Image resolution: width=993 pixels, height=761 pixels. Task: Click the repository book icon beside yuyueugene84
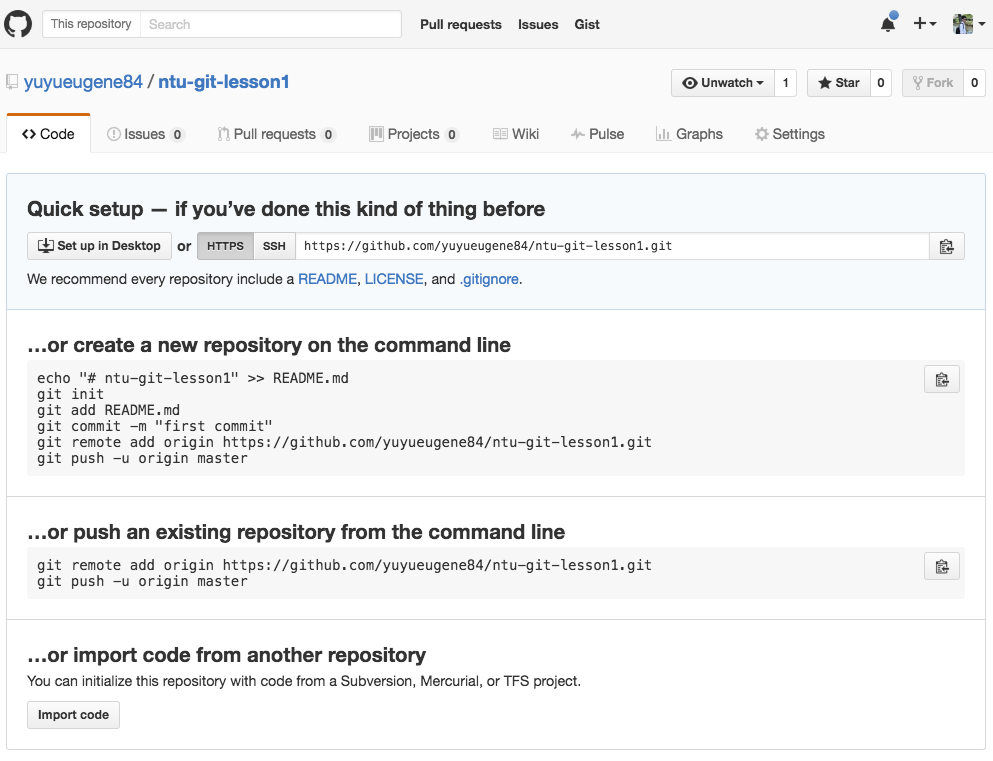pyautogui.click(x=12, y=82)
